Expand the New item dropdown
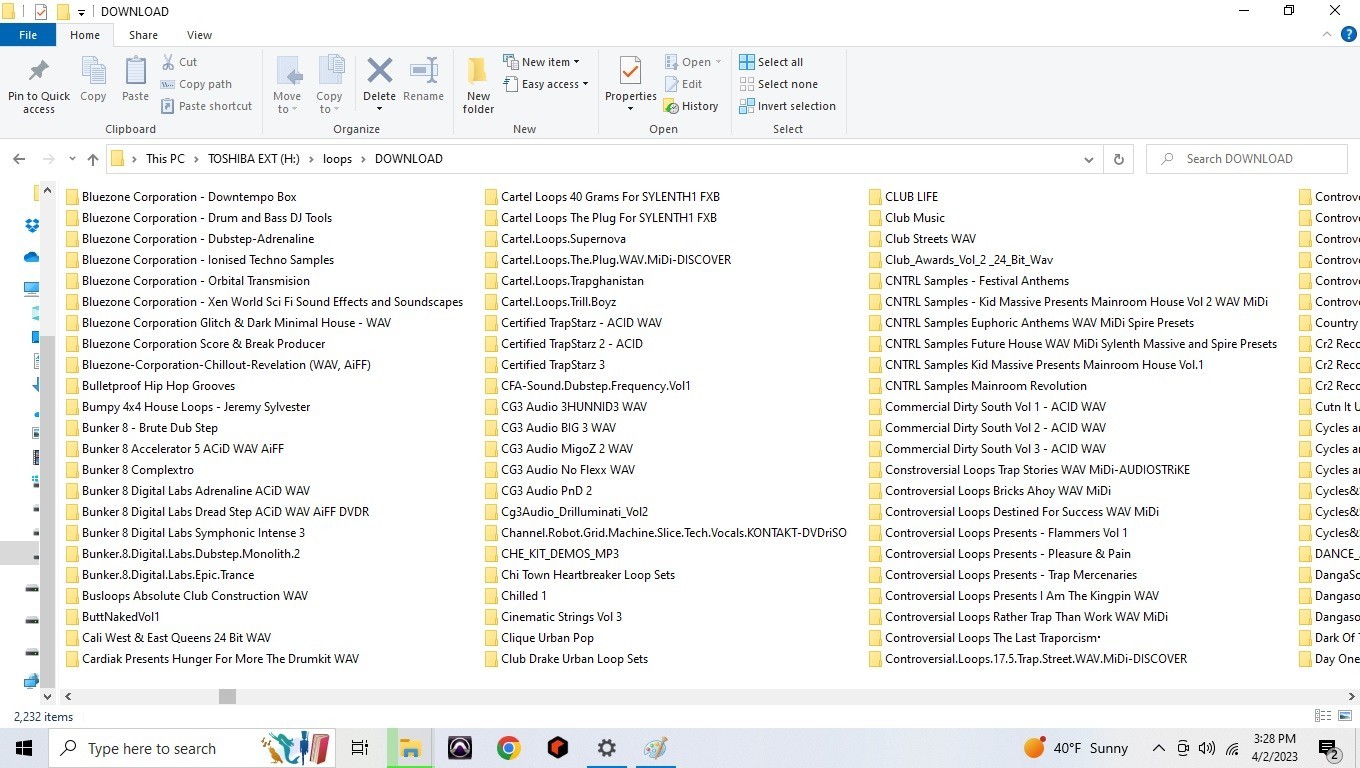1360x768 pixels. [576, 62]
